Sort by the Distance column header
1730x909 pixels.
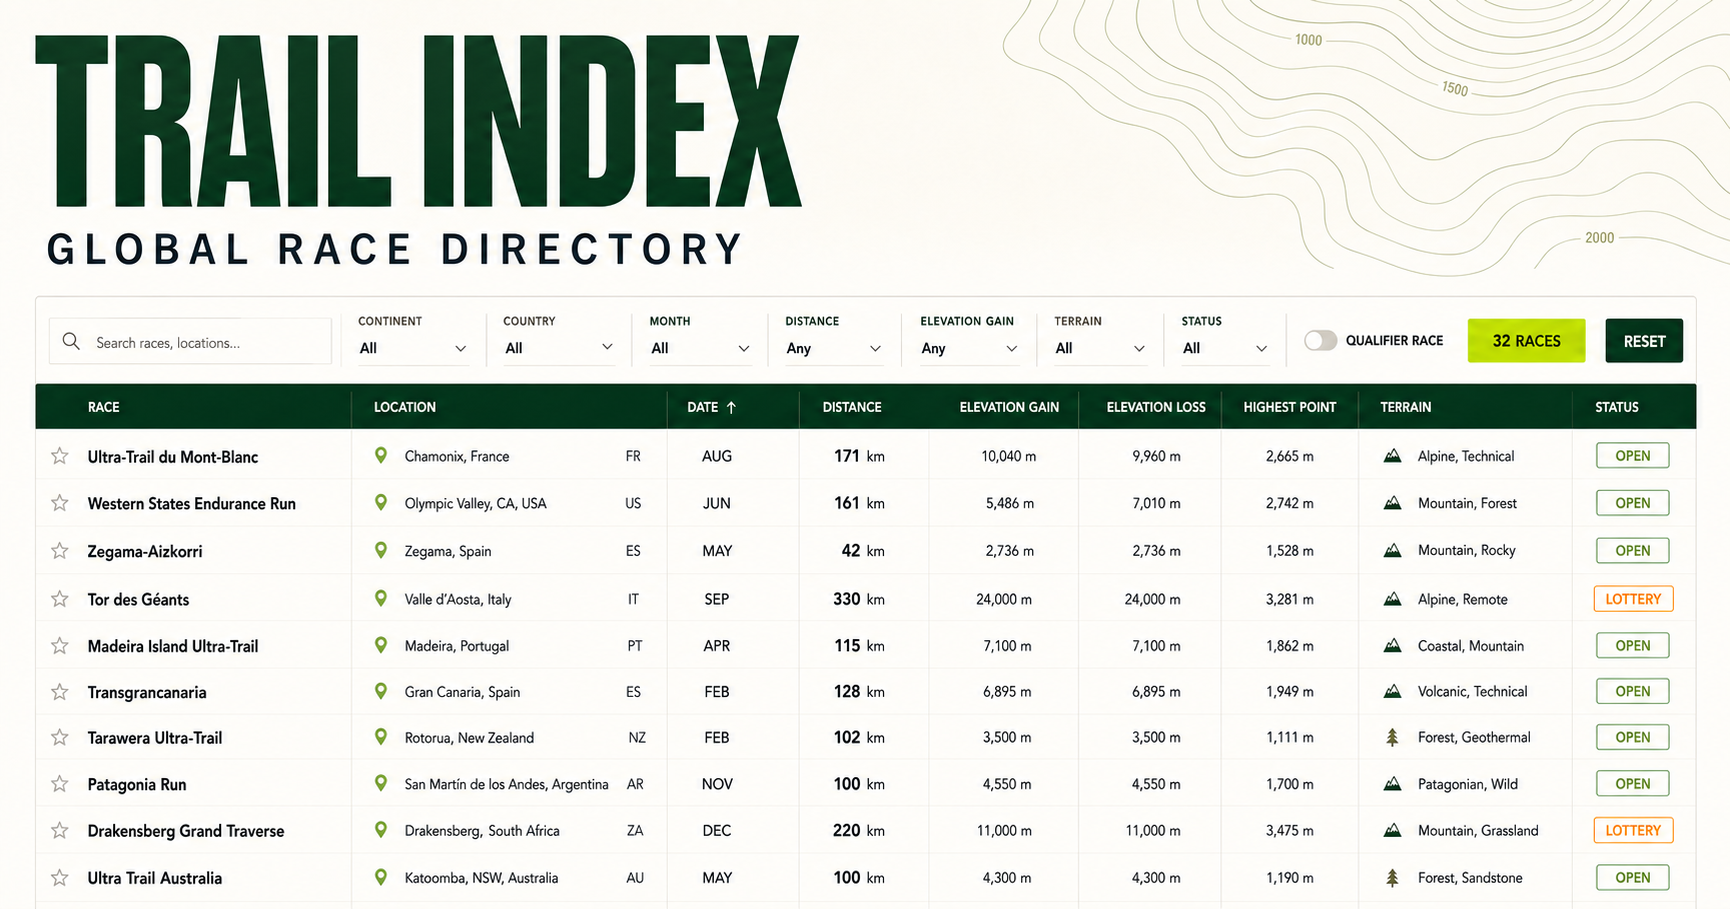point(852,407)
